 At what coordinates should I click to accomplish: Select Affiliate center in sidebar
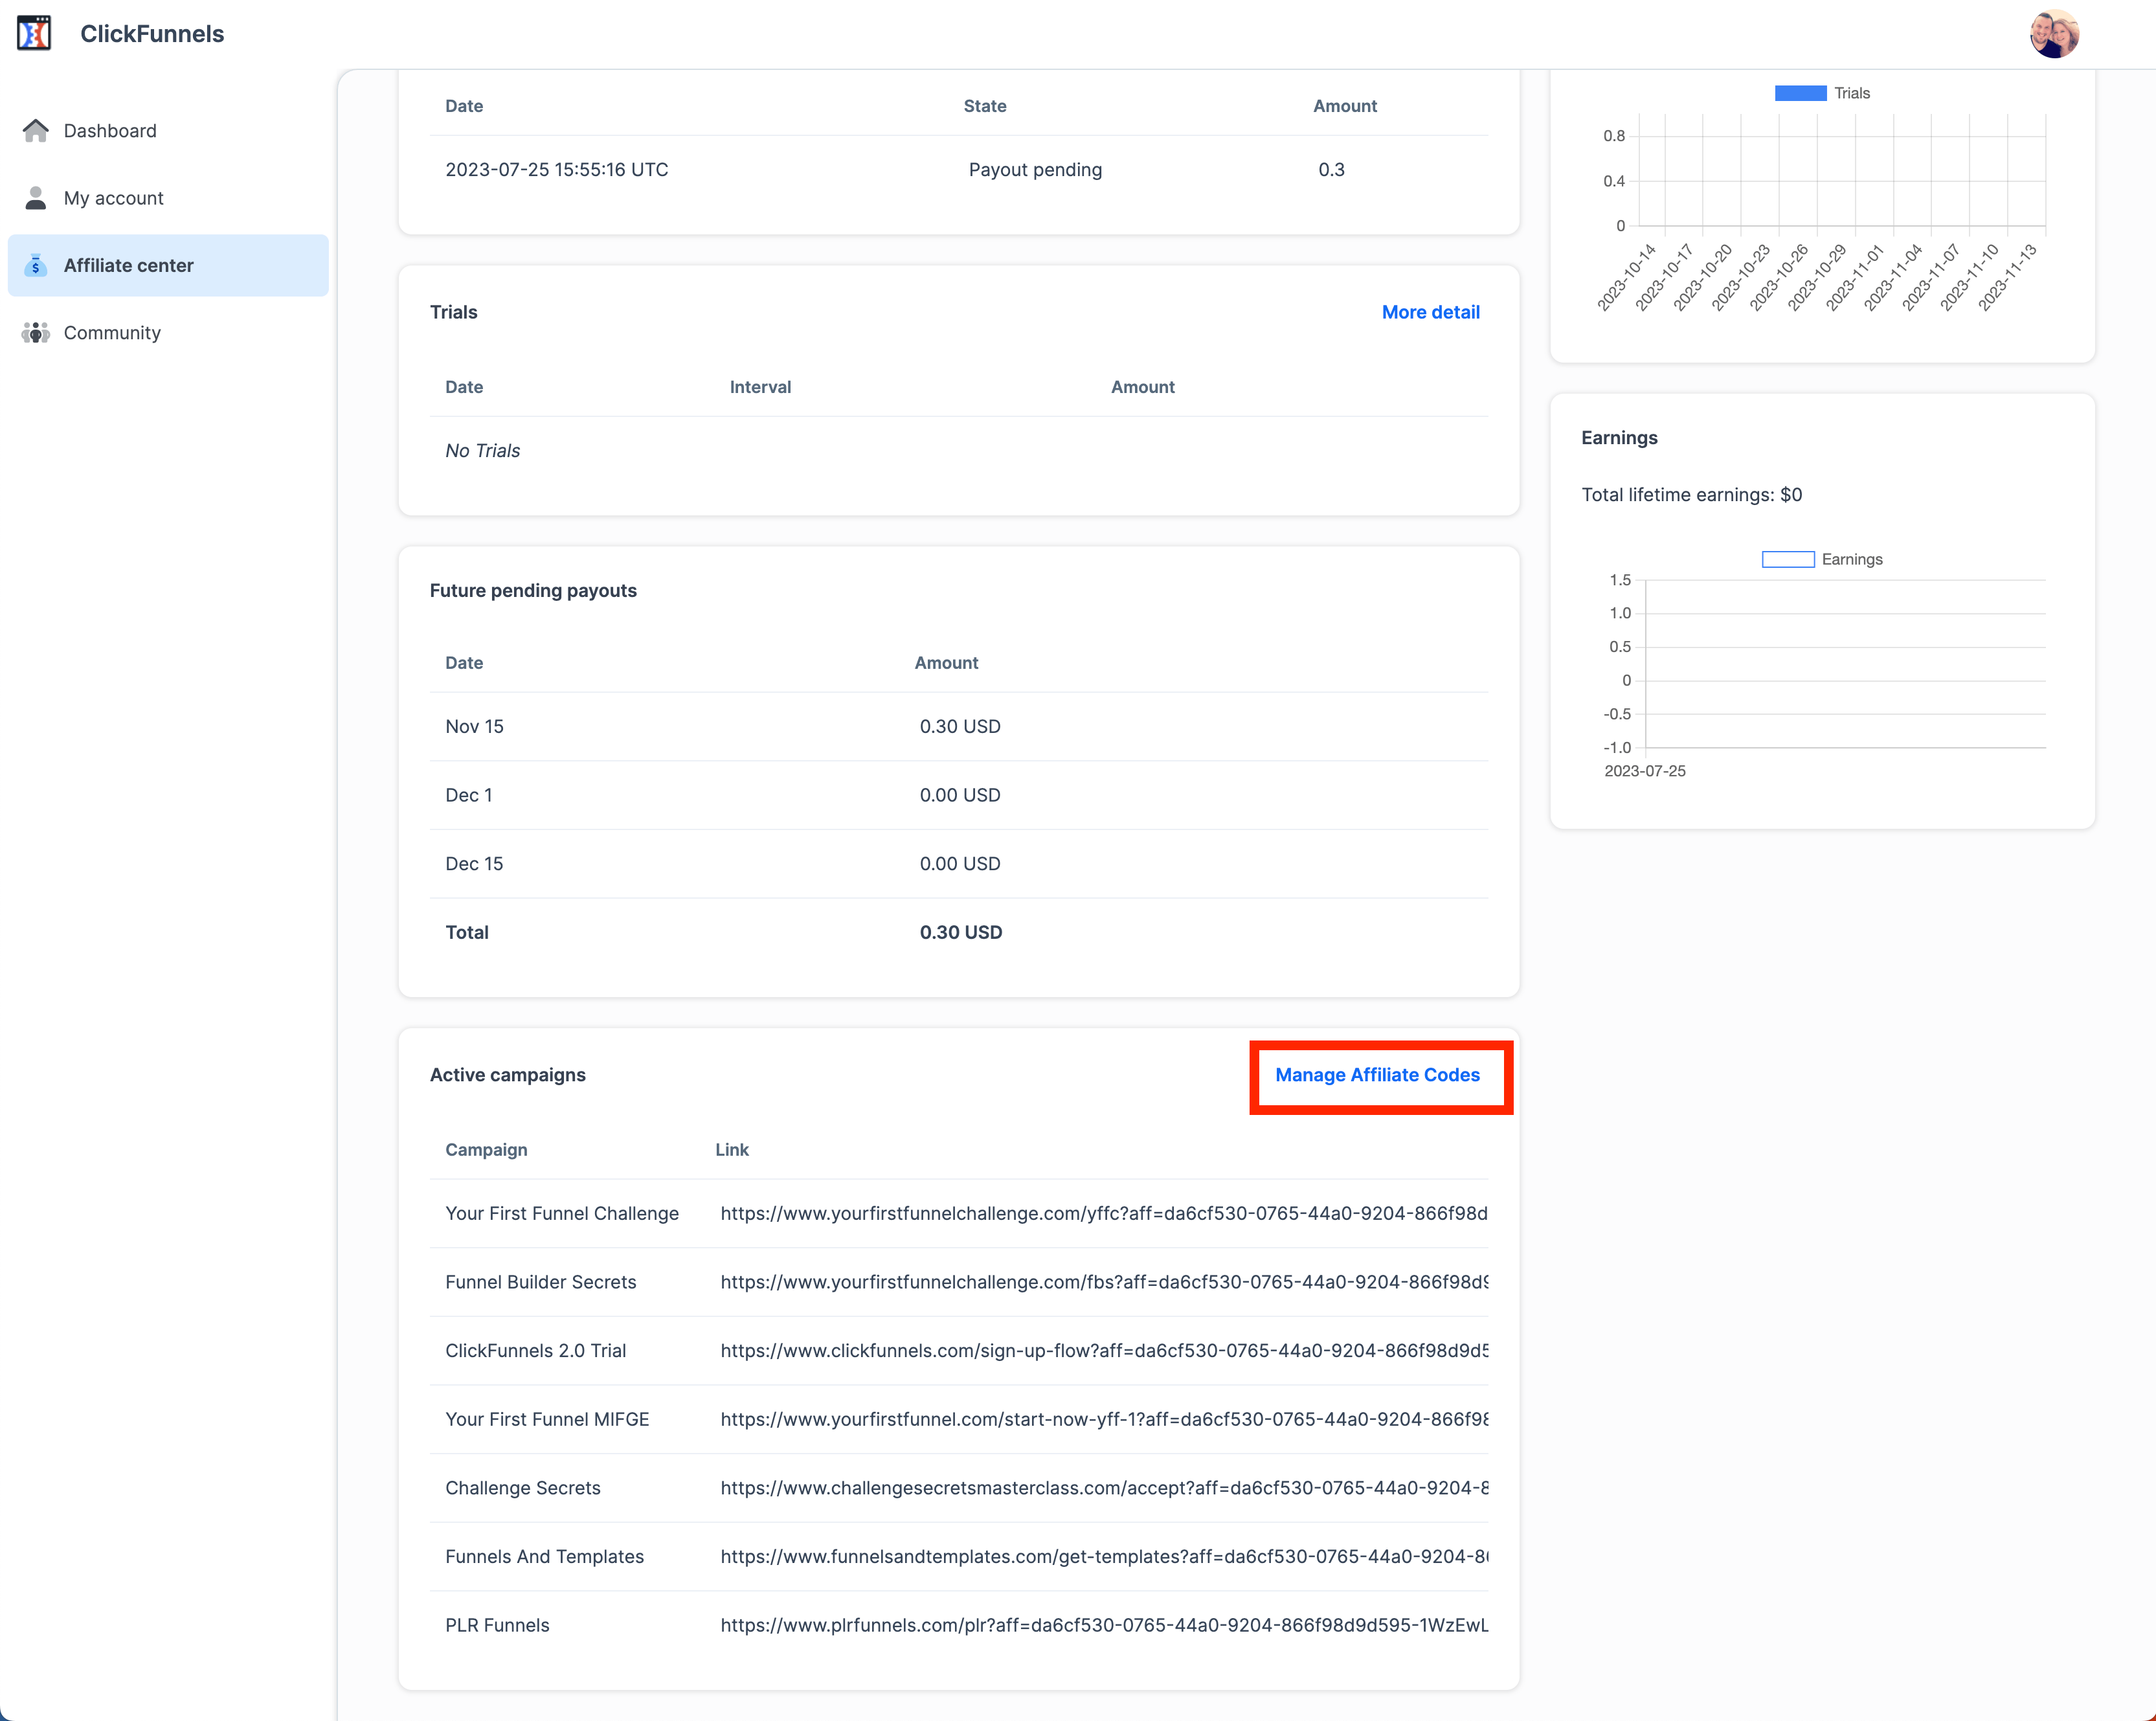click(168, 265)
